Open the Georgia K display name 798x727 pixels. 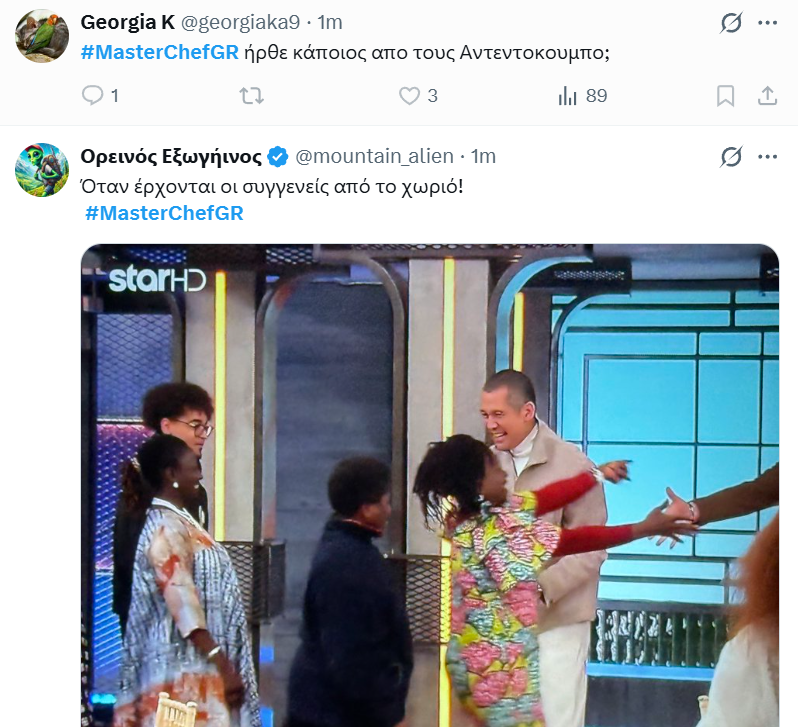tap(128, 22)
